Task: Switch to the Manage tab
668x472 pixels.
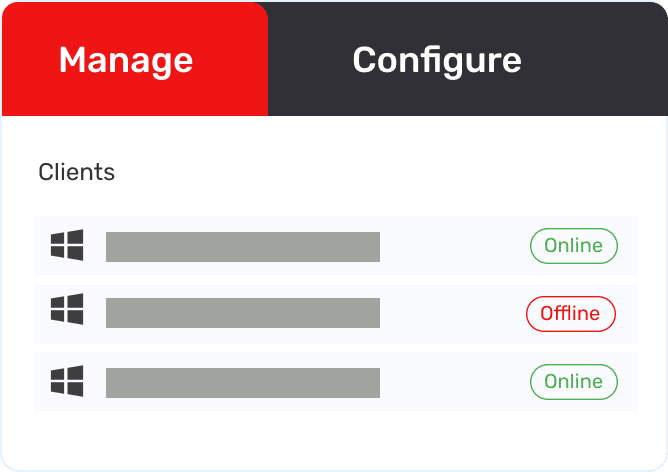Action: pyautogui.click(x=134, y=60)
